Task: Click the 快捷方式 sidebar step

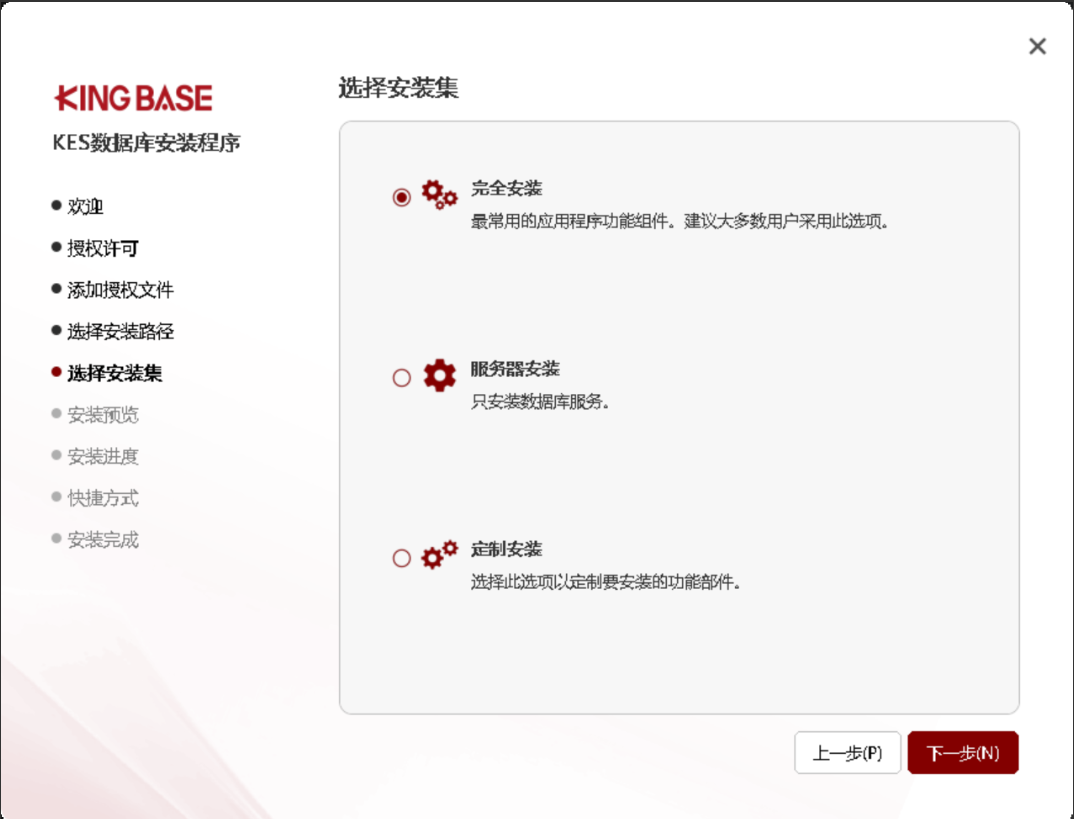Action: pos(103,498)
